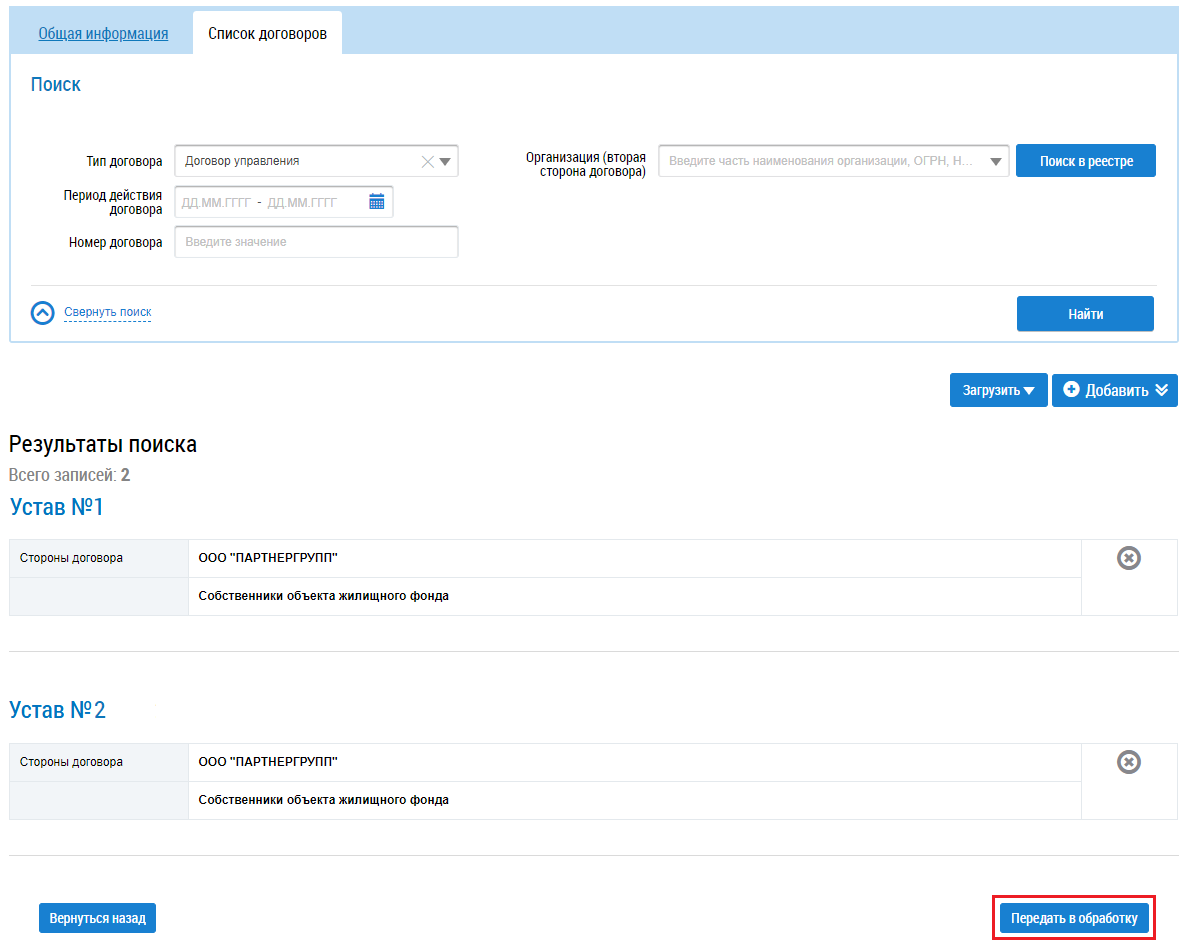This screenshot has height=952, width=1187.
Task: Expand the Добавить menu button
Action: pyautogui.click(x=1114, y=391)
